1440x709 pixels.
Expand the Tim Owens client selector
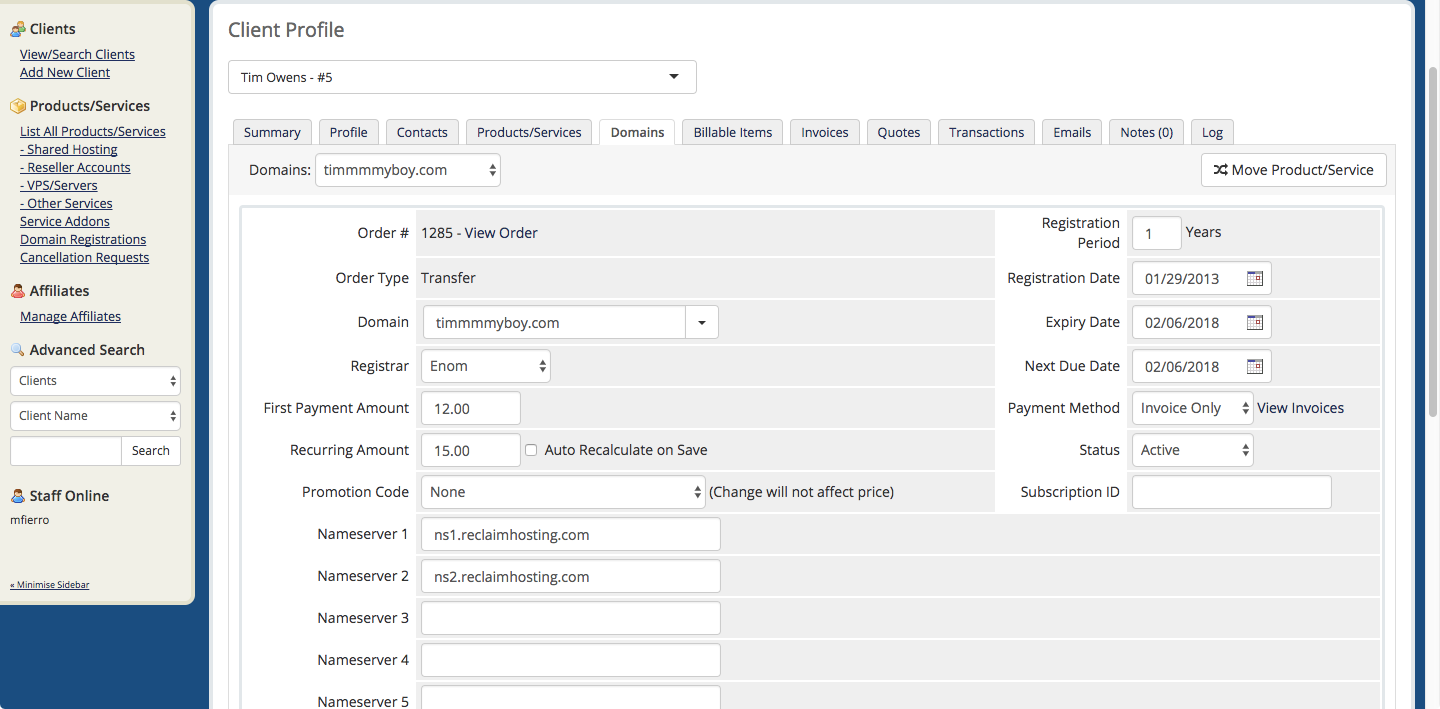[462, 77]
